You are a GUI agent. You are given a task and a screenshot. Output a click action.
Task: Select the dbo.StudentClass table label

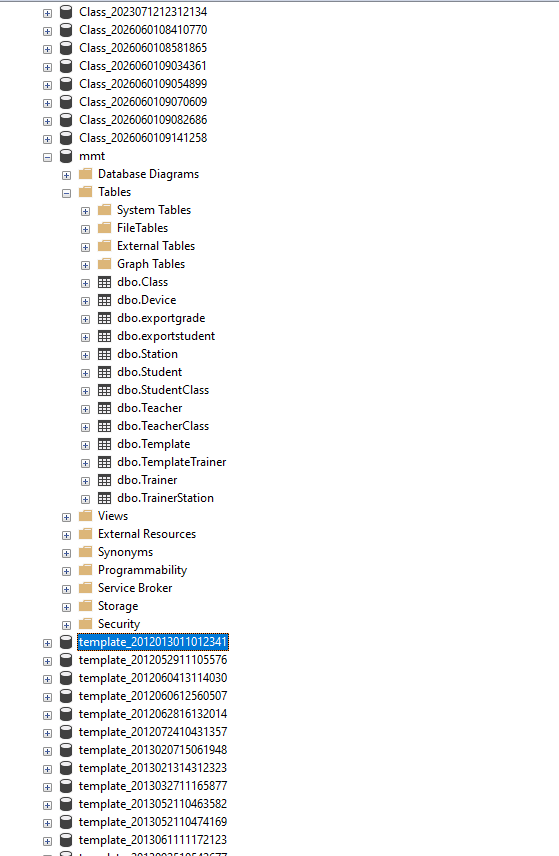(163, 390)
